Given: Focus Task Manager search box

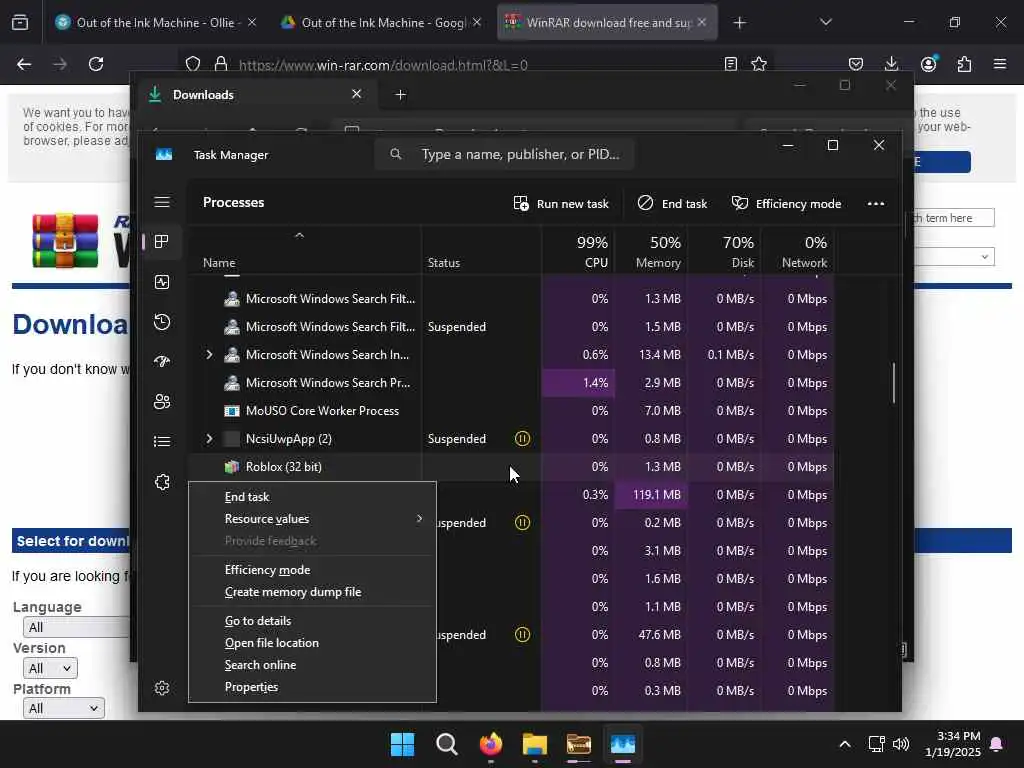Looking at the screenshot, I should tap(504, 154).
